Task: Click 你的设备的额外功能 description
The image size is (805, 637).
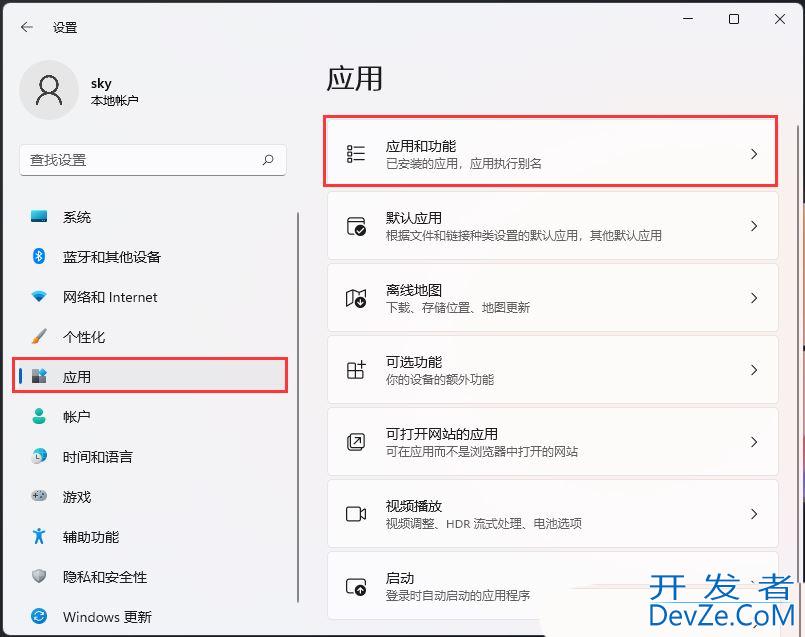Action: [439, 379]
